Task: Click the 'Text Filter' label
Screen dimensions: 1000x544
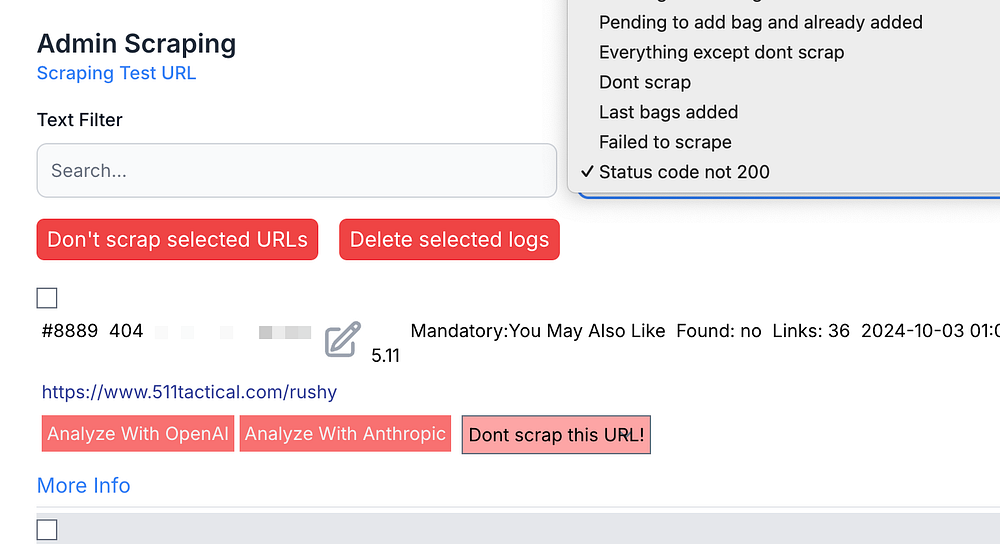Action: tap(80, 120)
